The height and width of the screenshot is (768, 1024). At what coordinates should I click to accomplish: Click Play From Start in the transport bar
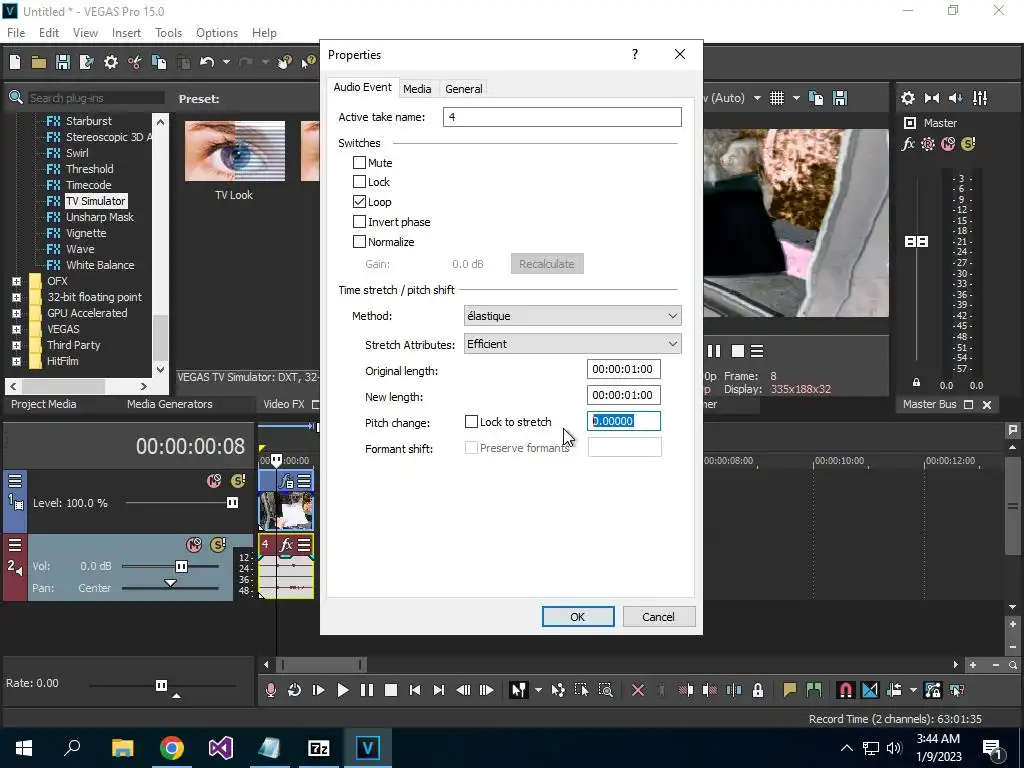(319, 690)
